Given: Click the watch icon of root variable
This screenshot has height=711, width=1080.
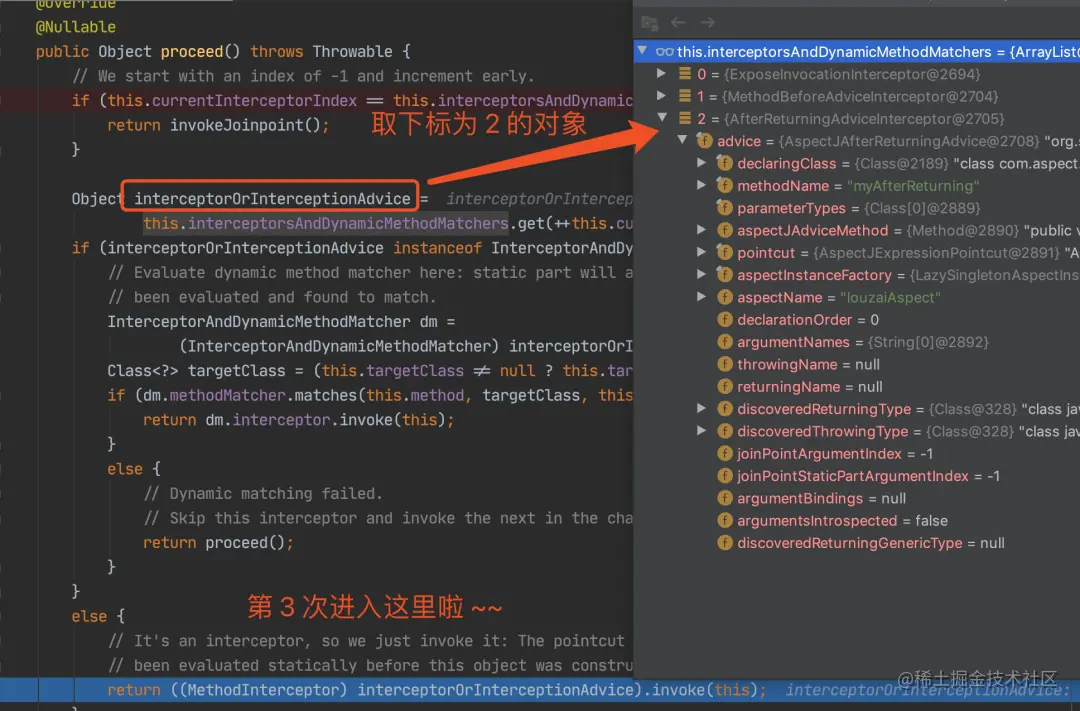Looking at the screenshot, I should pos(664,52).
